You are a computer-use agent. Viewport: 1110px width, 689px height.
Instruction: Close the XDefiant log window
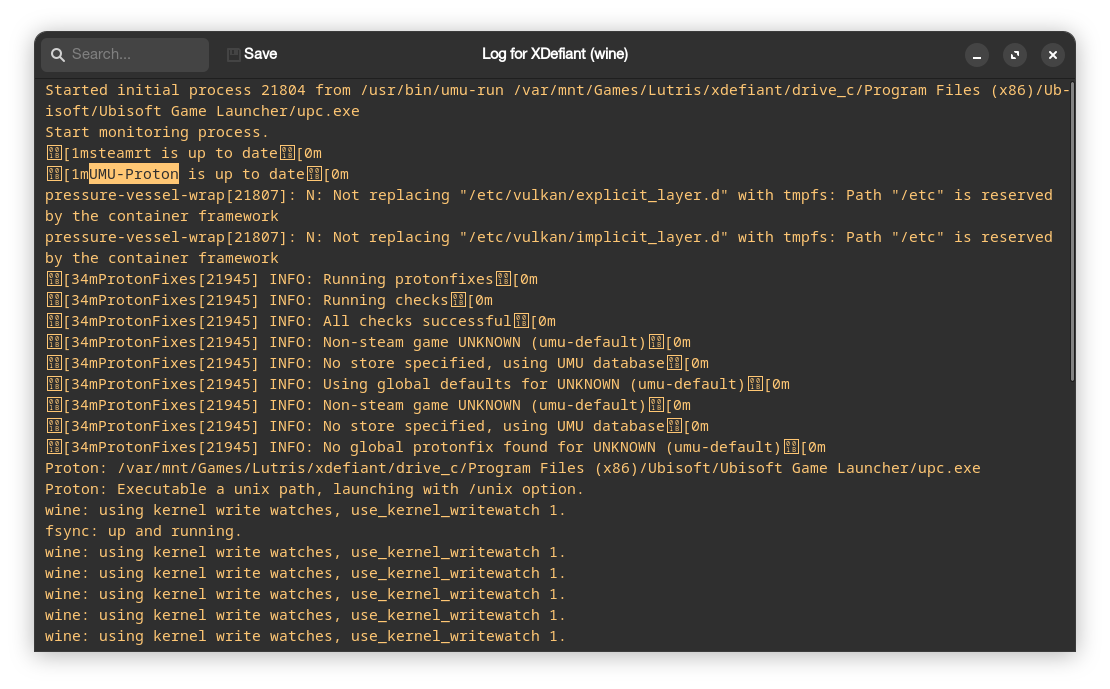tap(1052, 55)
